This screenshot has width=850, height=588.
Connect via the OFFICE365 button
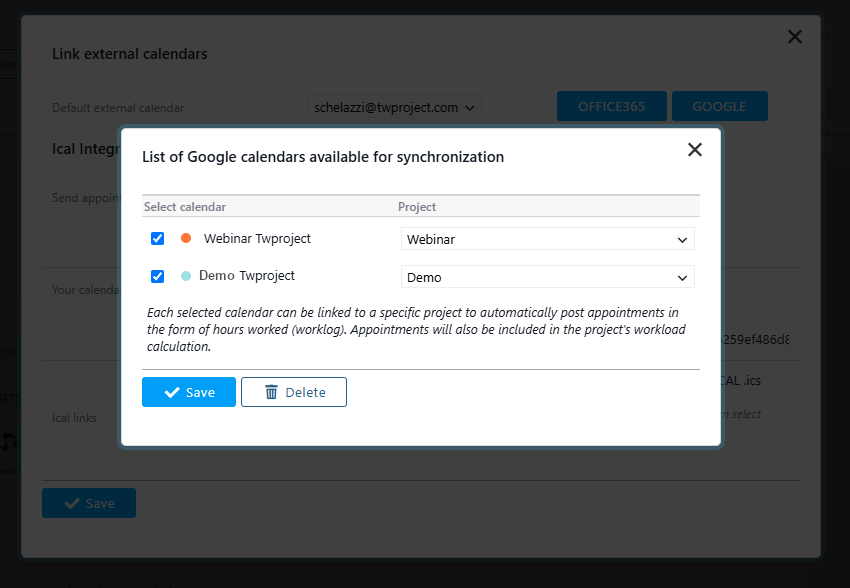(x=611, y=105)
